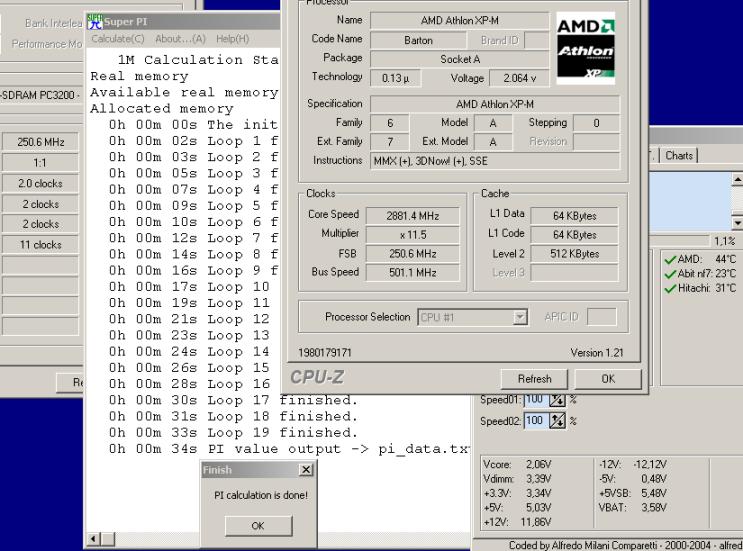The image size is (743, 551).
Task: Click the Speed02 value field
Action: point(535,421)
